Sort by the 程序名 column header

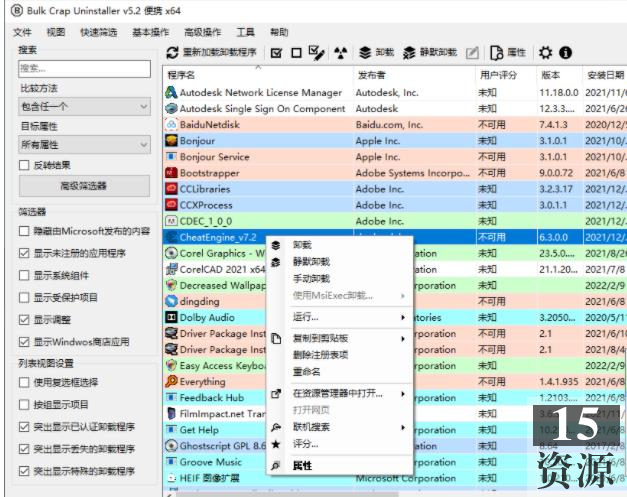258,74
